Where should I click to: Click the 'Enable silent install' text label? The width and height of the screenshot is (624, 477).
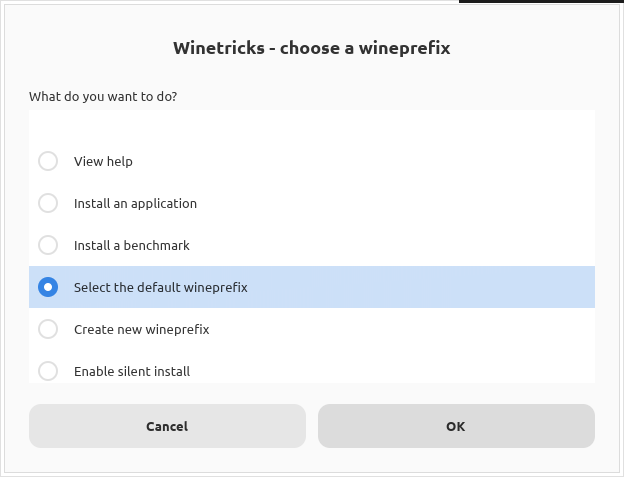tap(131, 371)
